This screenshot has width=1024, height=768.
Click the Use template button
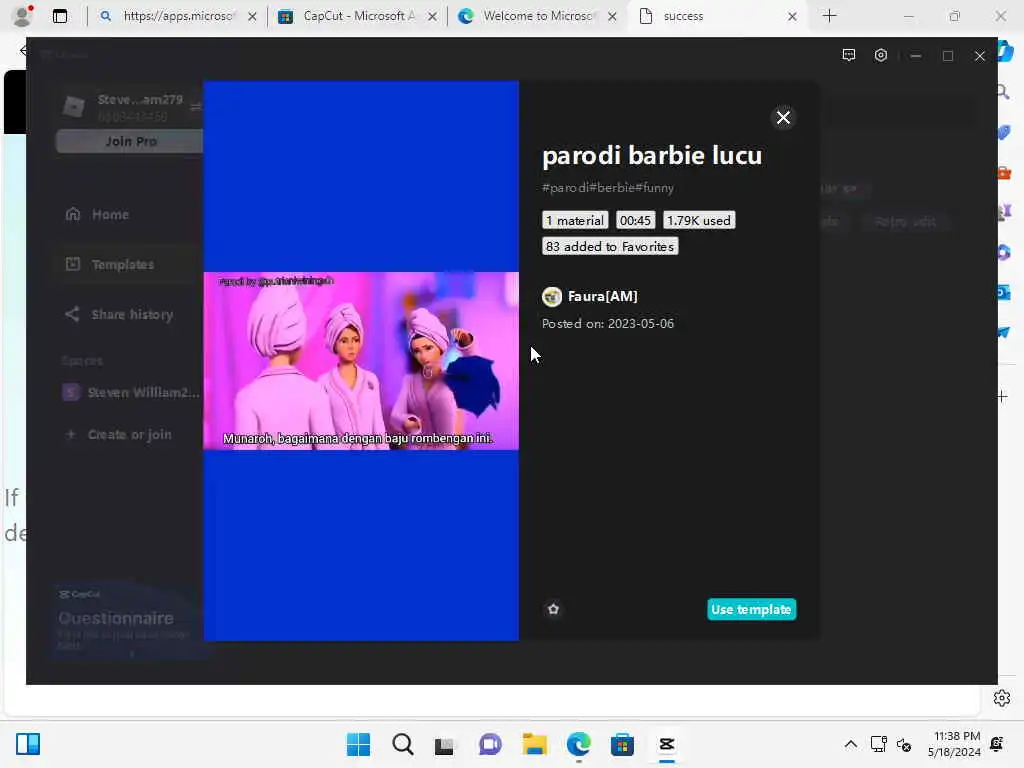[751, 609]
